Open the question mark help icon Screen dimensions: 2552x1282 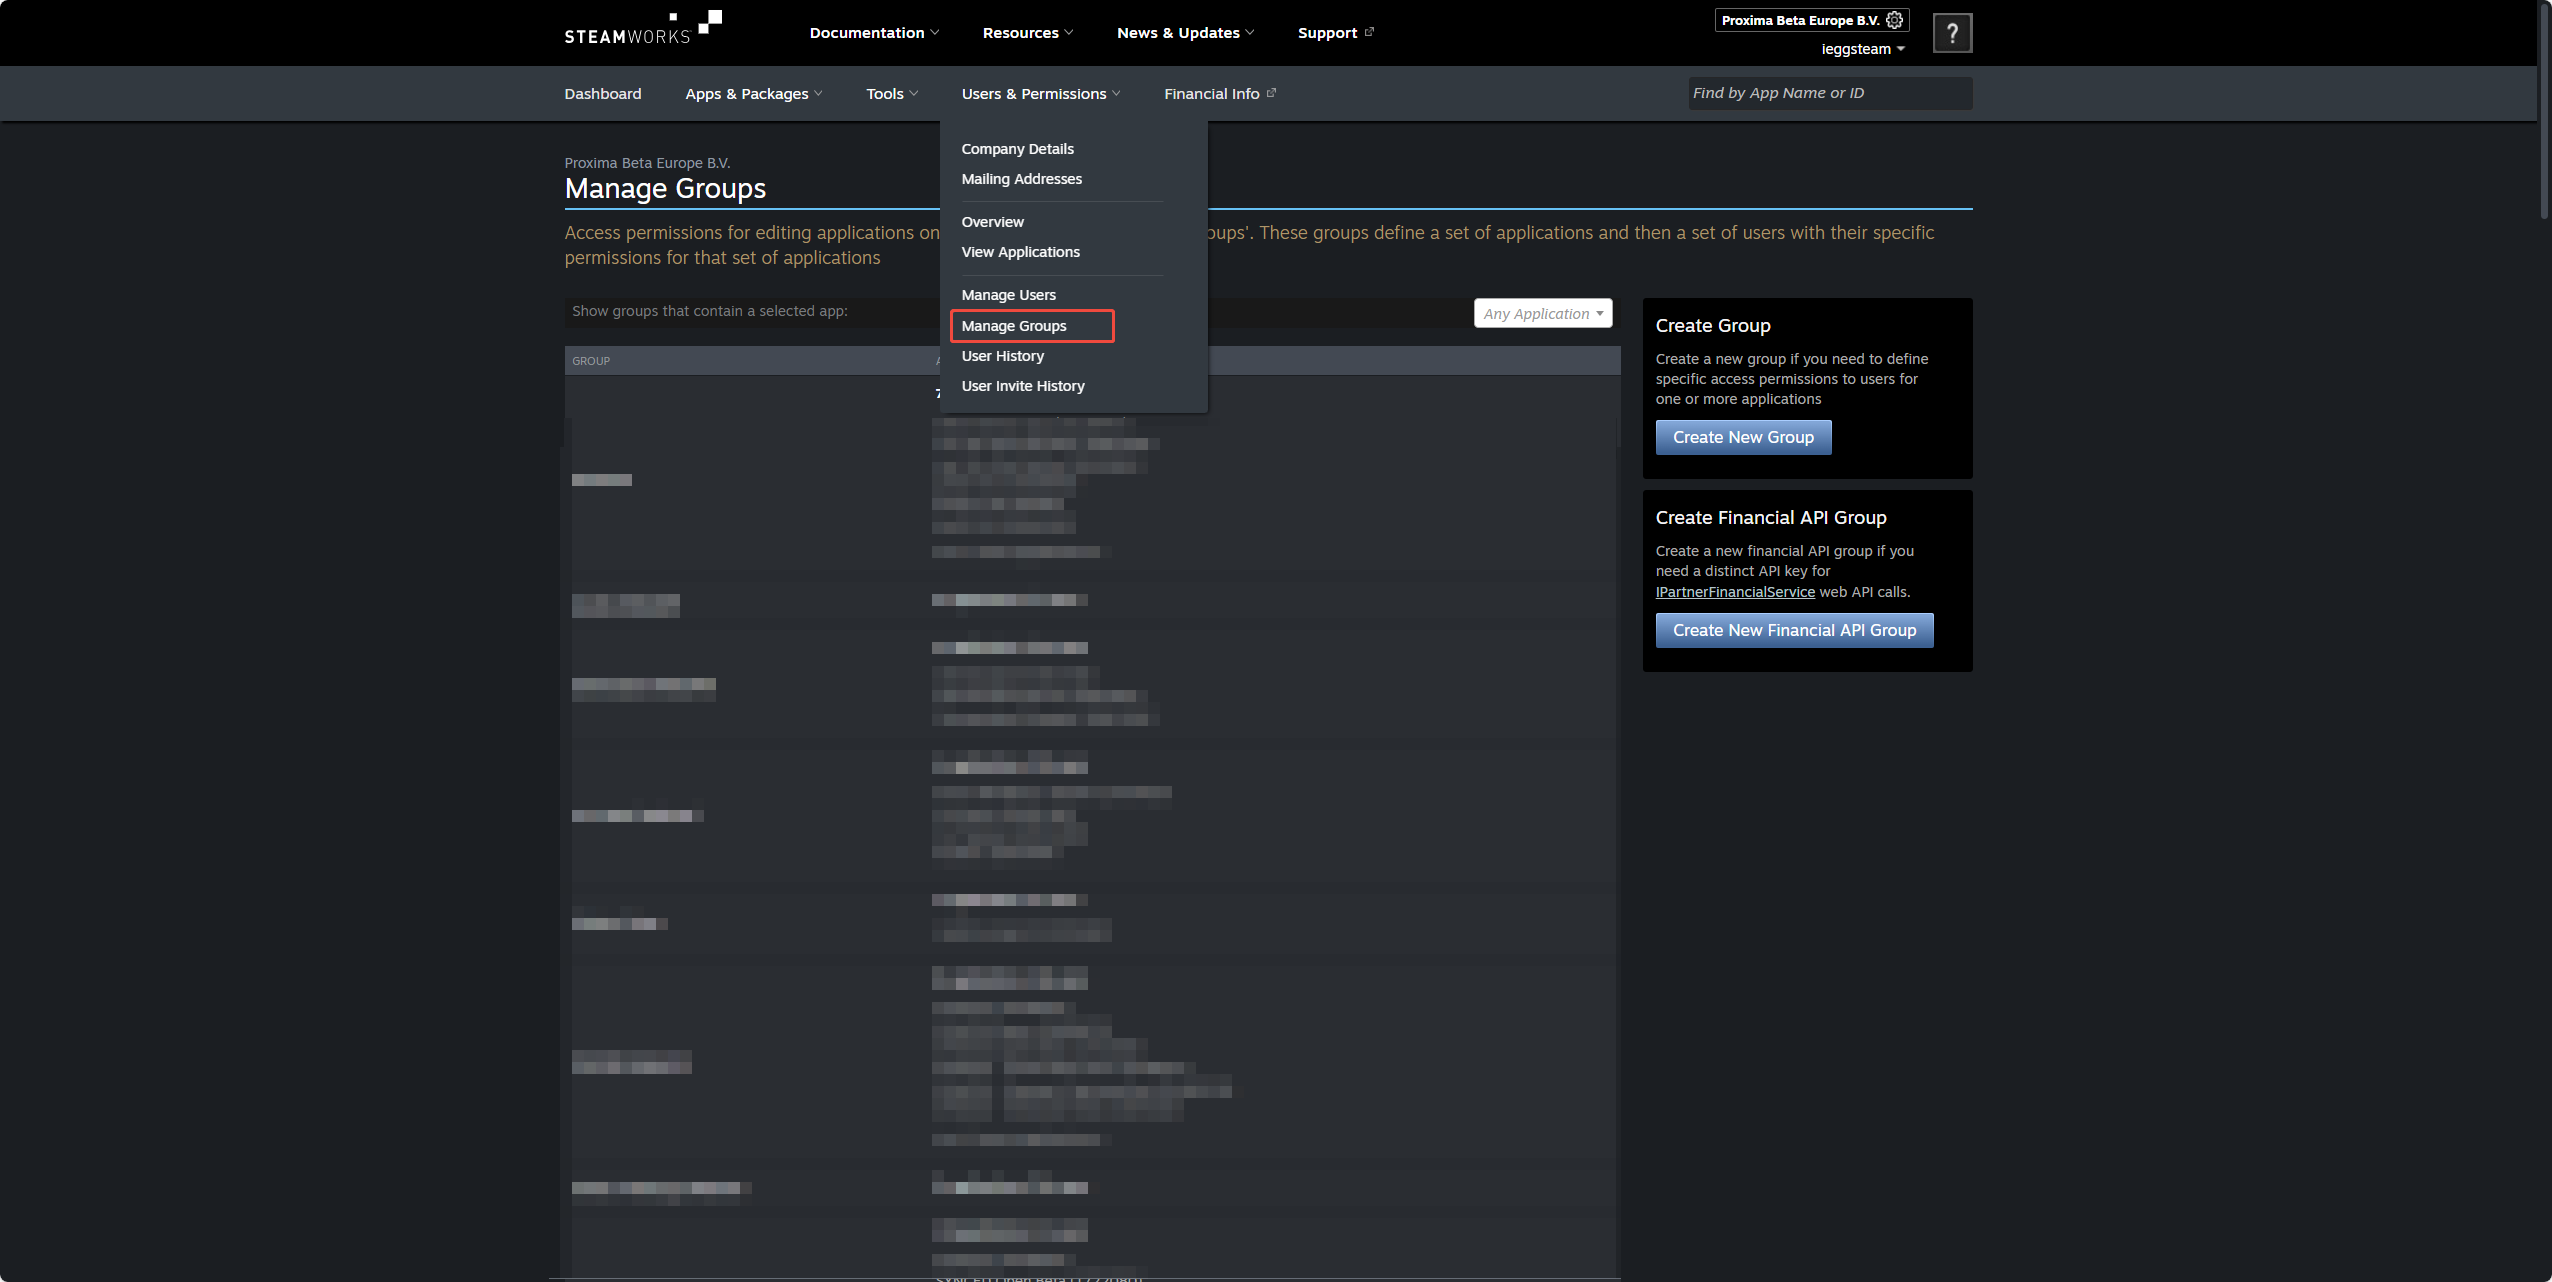pyautogui.click(x=1951, y=33)
